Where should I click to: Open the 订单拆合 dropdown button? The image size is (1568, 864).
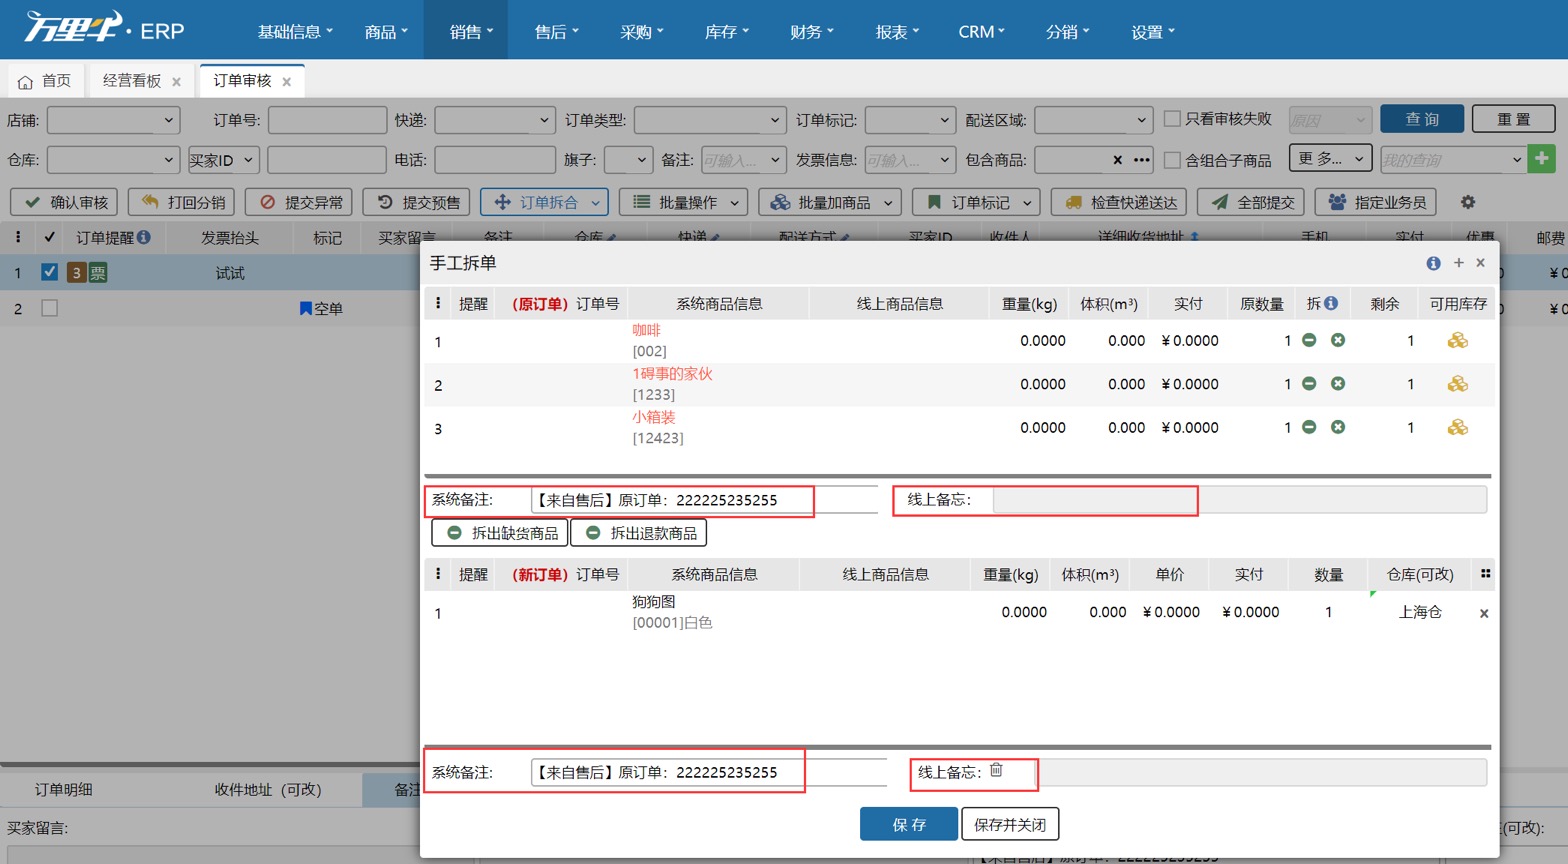coord(544,202)
